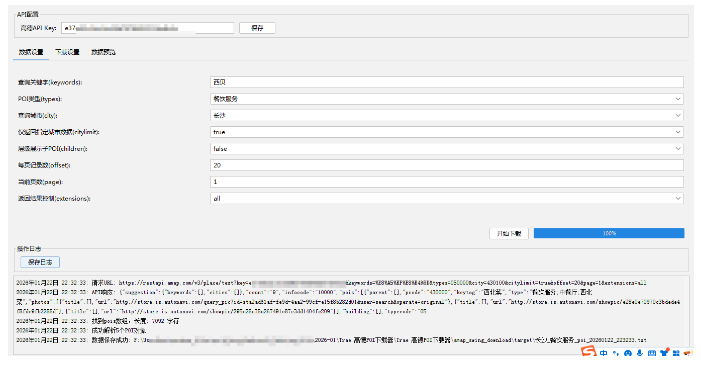Open the shirt skin icon with red dot

coord(664,352)
